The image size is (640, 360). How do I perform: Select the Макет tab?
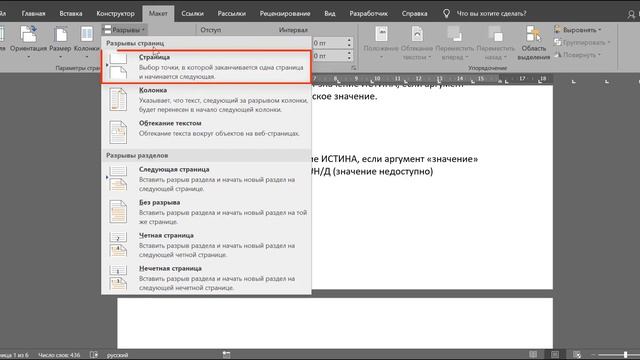click(158, 13)
